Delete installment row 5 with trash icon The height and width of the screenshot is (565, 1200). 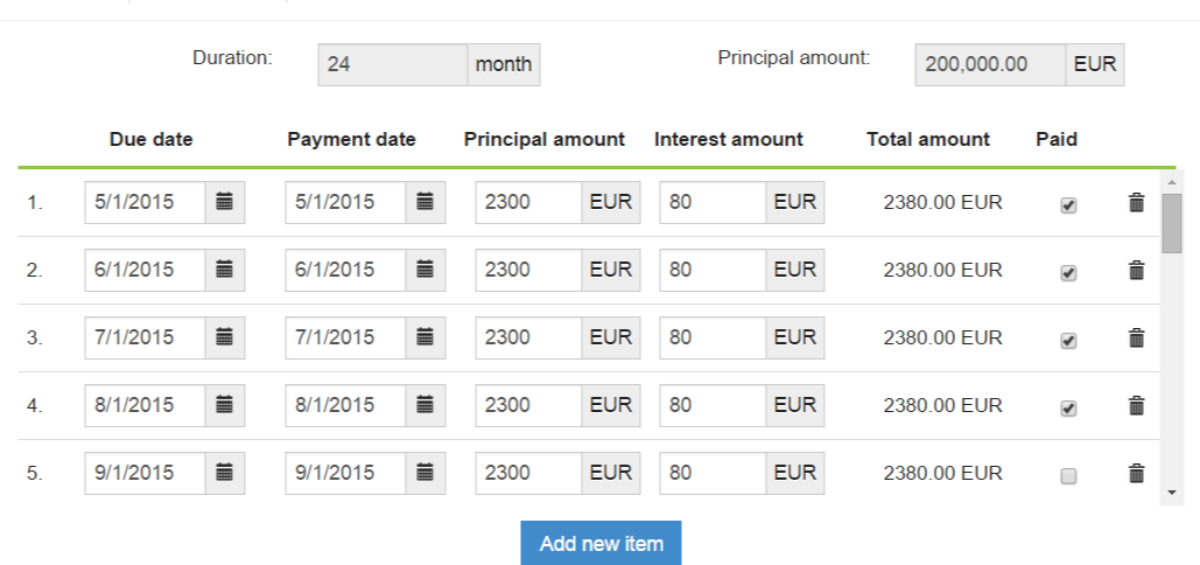pyautogui.click(x=1136, y=474)
